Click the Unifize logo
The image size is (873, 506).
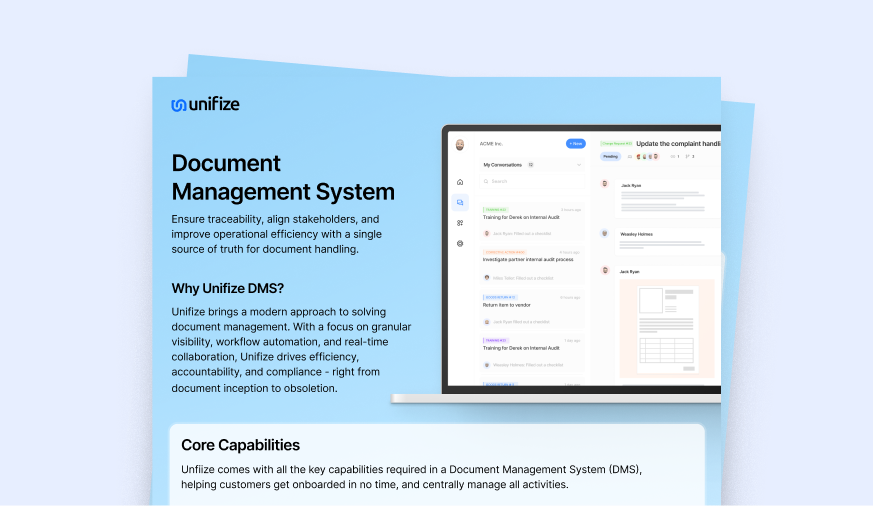coord(205,104)
